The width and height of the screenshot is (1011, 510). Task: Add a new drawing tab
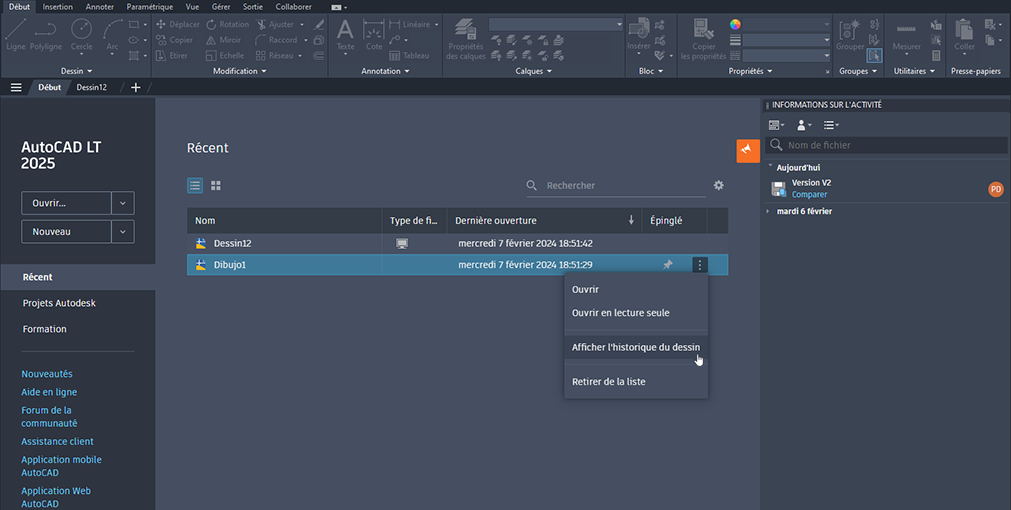tap(135, 87)
